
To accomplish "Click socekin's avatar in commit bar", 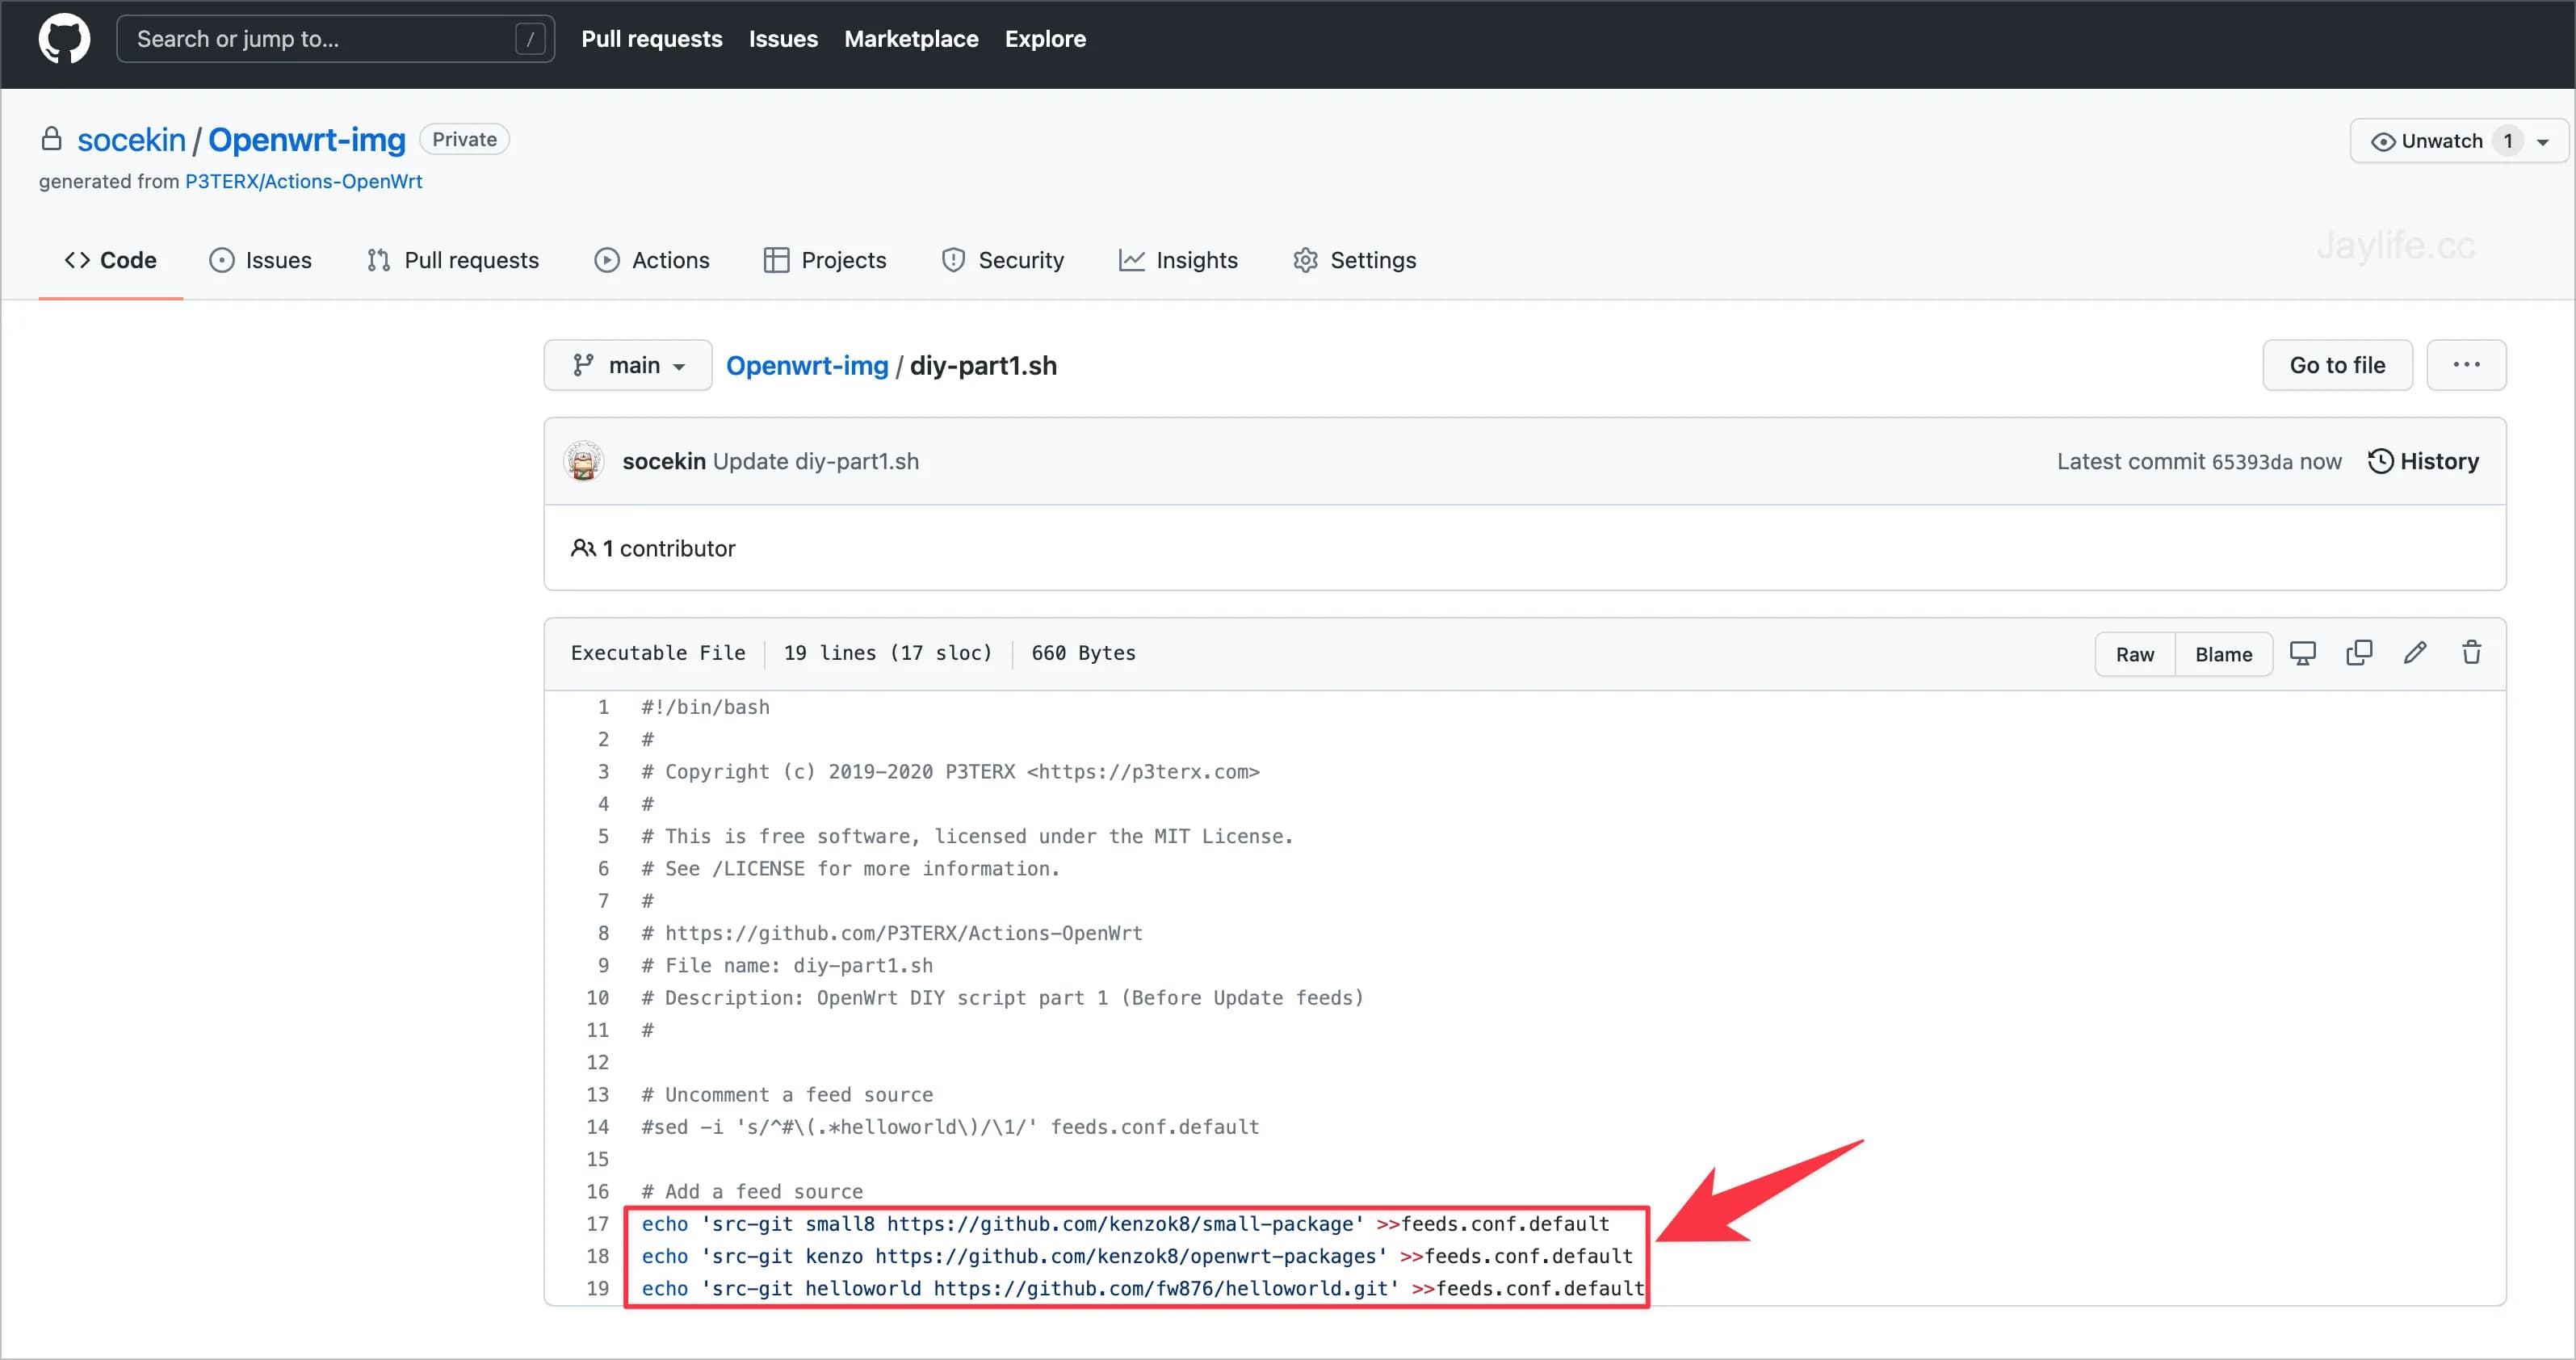I will [x=584, y=461].
